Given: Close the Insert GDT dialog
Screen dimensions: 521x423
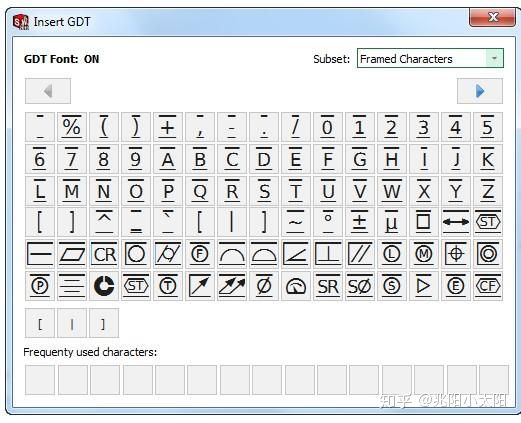Looking at the screenshot, I should (492, 17).
